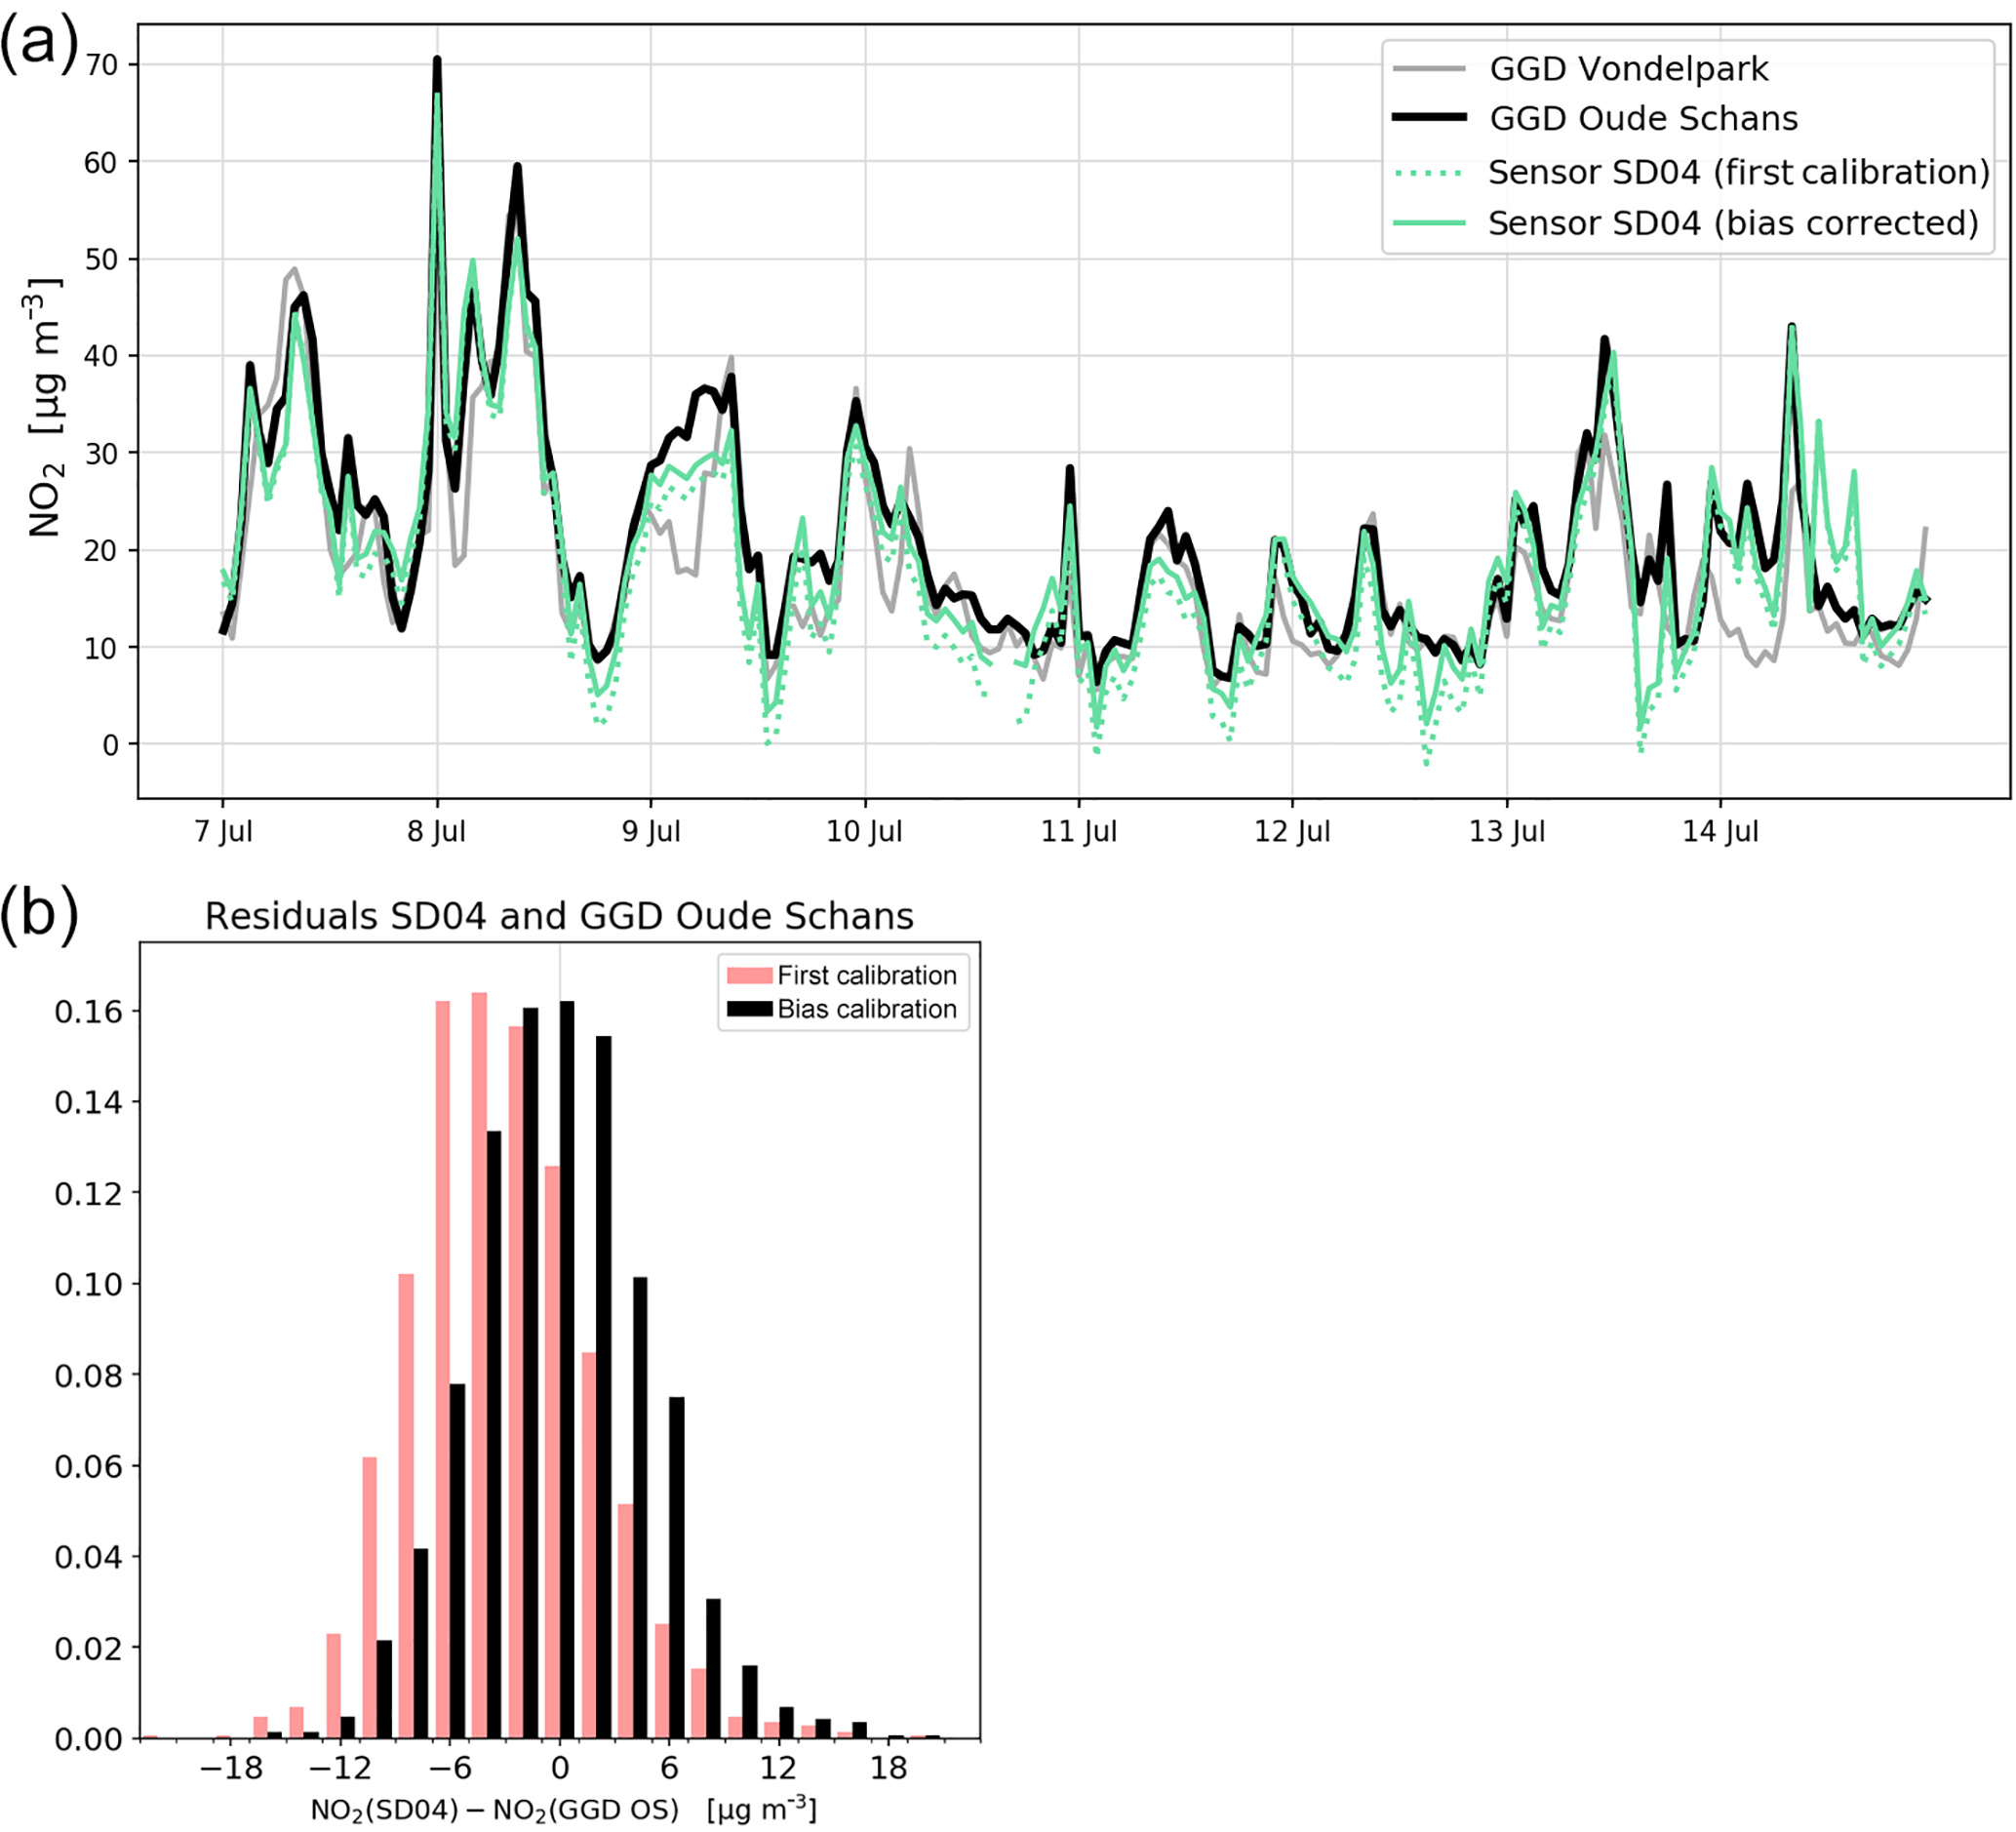Click the 8 Jul x-axis tick label

click(x=436, y=831)
